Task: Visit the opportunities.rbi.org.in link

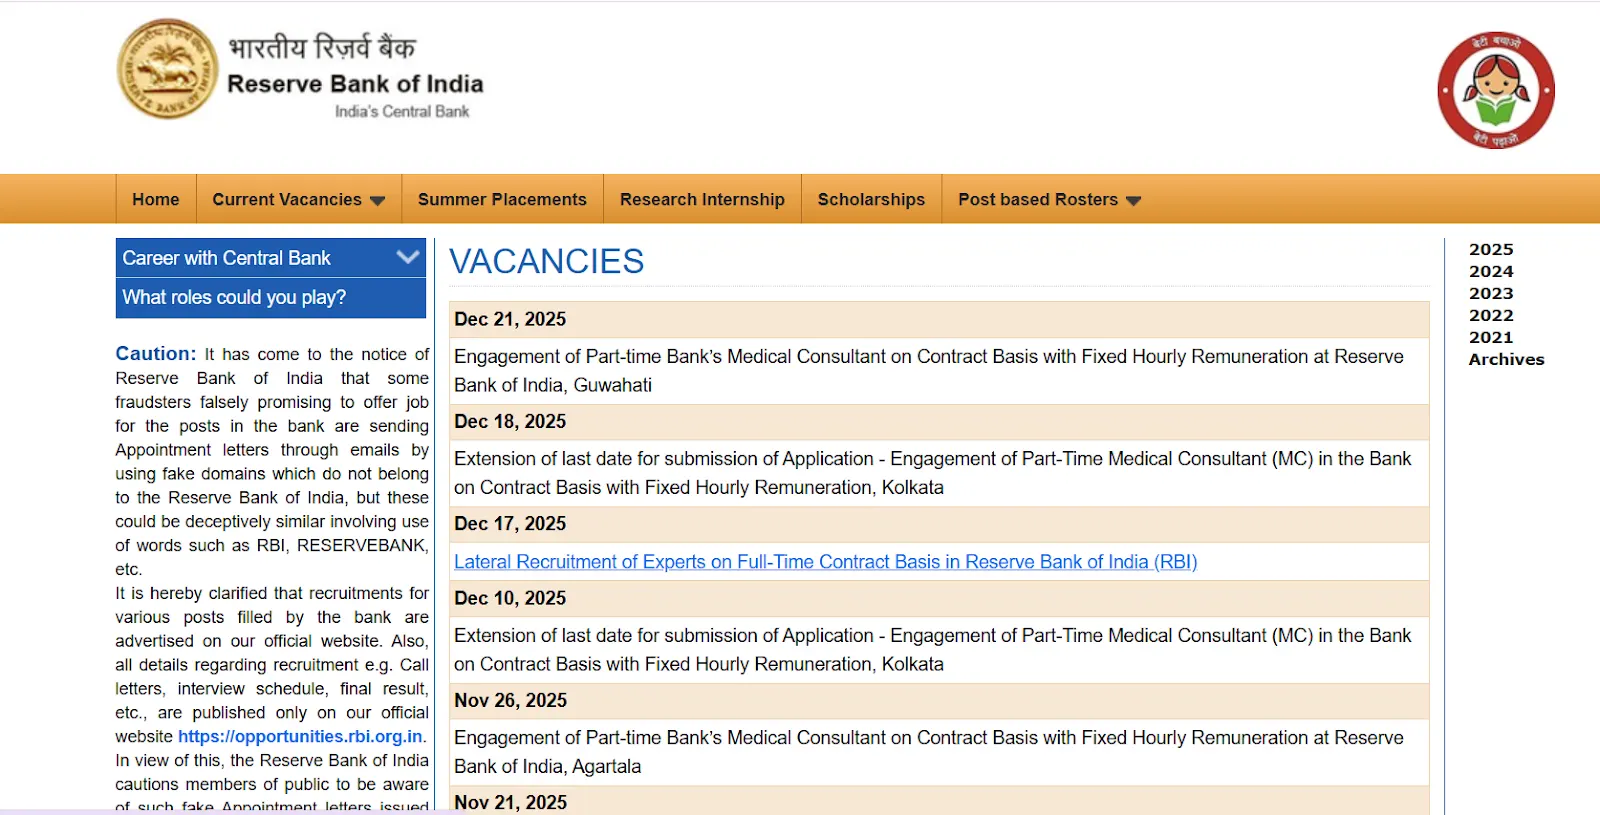Action: coord(300,736)
